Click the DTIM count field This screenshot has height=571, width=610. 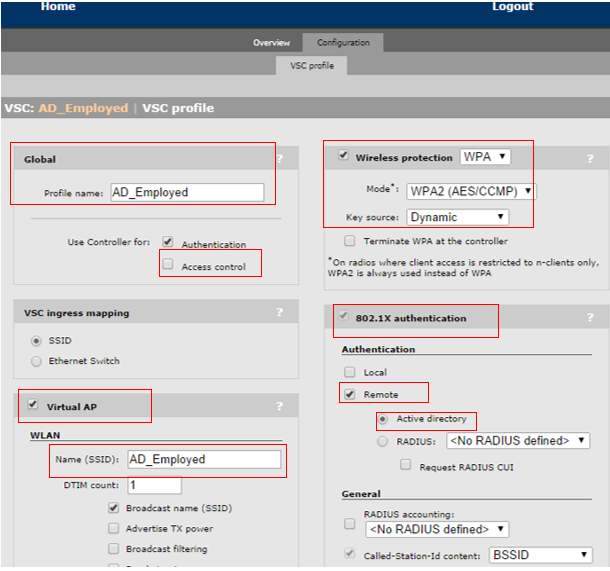(154, 485)
